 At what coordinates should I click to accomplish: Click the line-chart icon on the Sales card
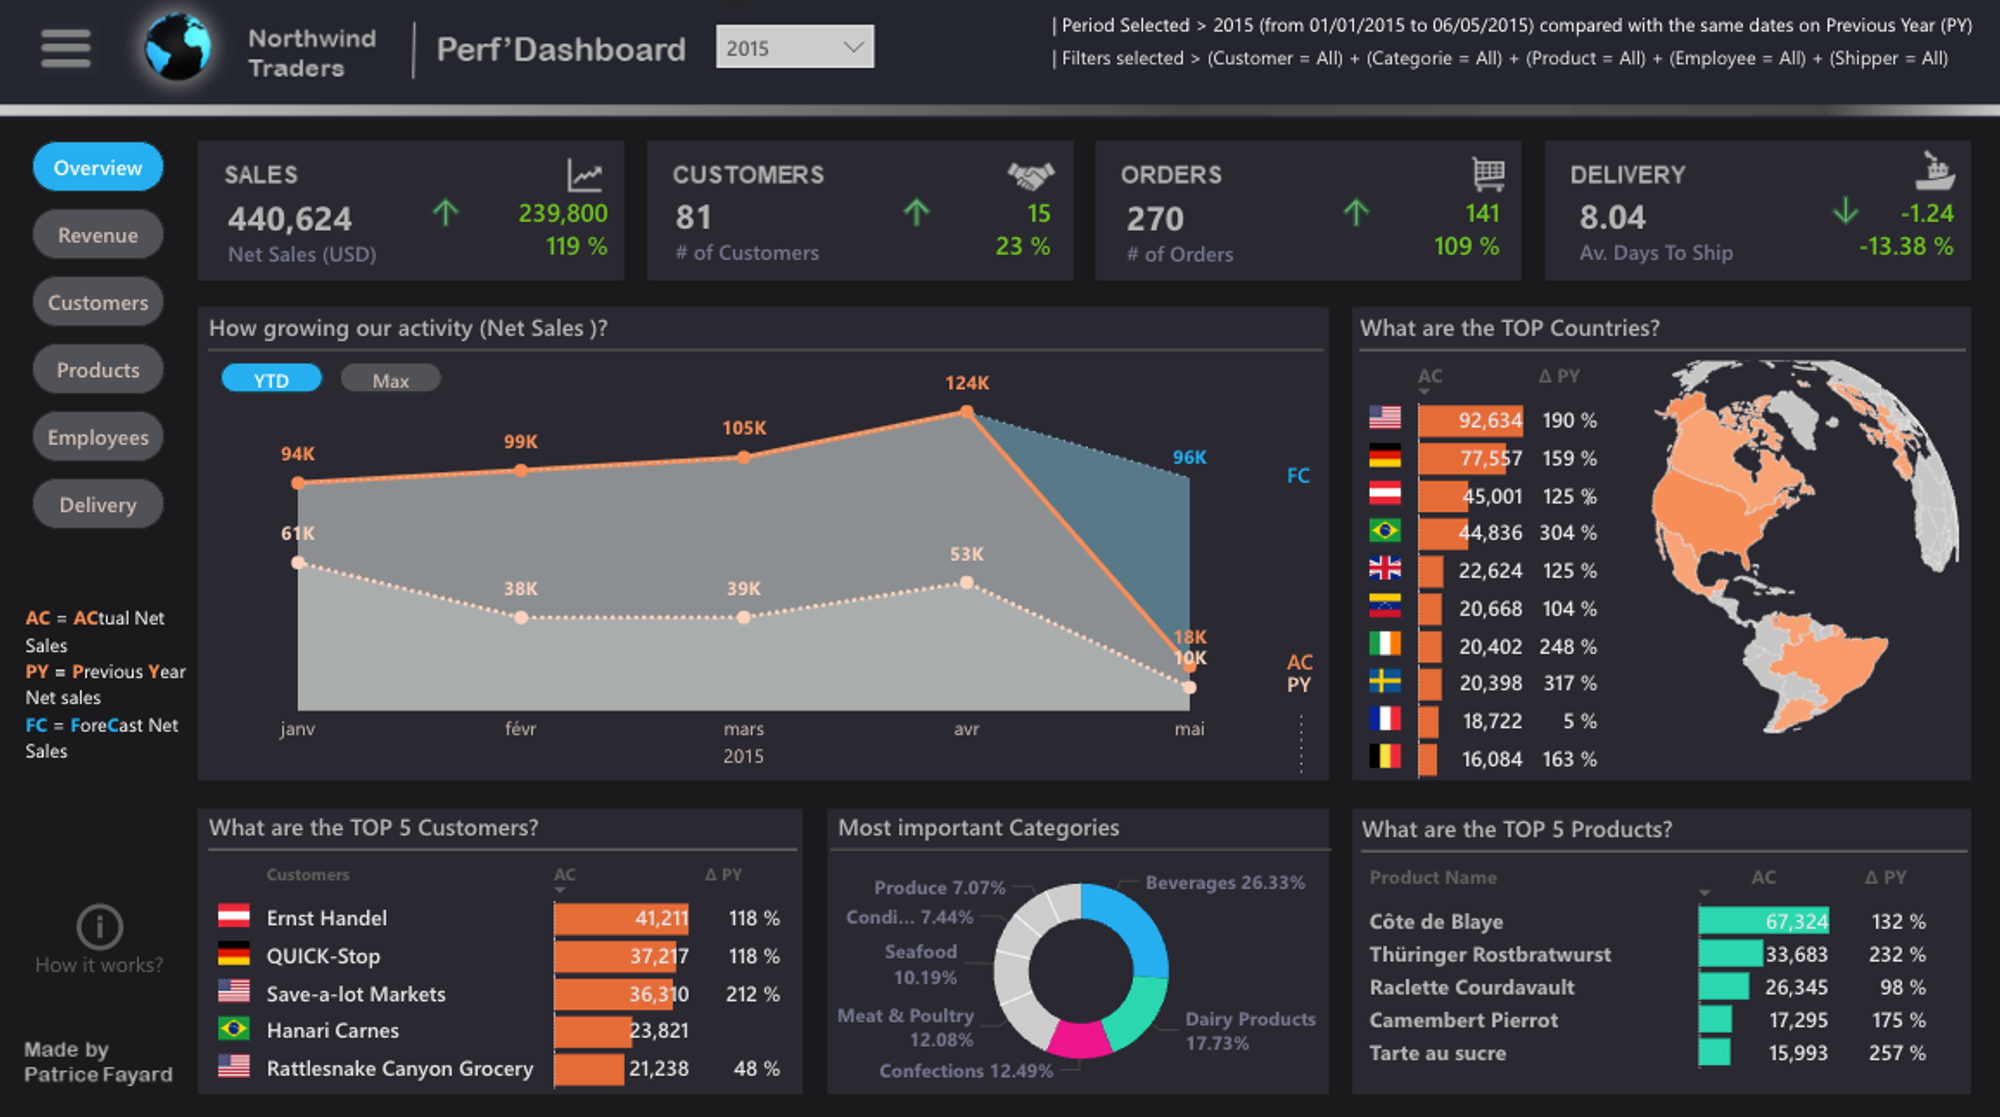coord(583,175)
